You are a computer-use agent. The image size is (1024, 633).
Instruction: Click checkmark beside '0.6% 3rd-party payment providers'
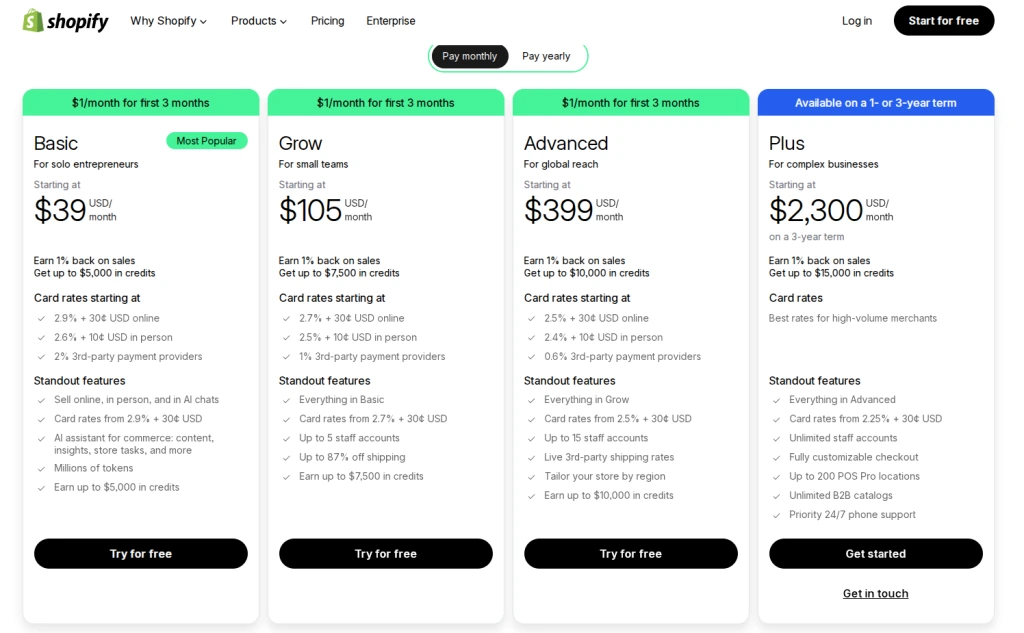click(531, 357)
